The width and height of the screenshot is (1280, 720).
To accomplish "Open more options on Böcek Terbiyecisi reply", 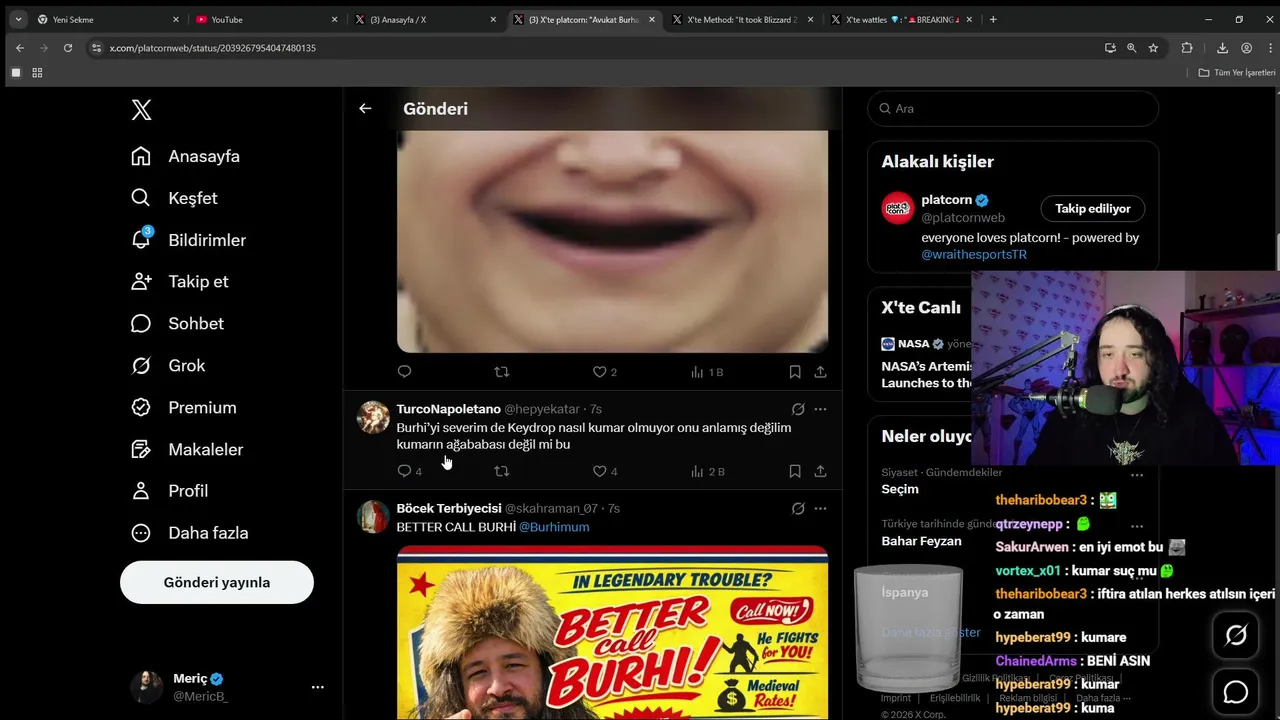I will coord(820,508).
